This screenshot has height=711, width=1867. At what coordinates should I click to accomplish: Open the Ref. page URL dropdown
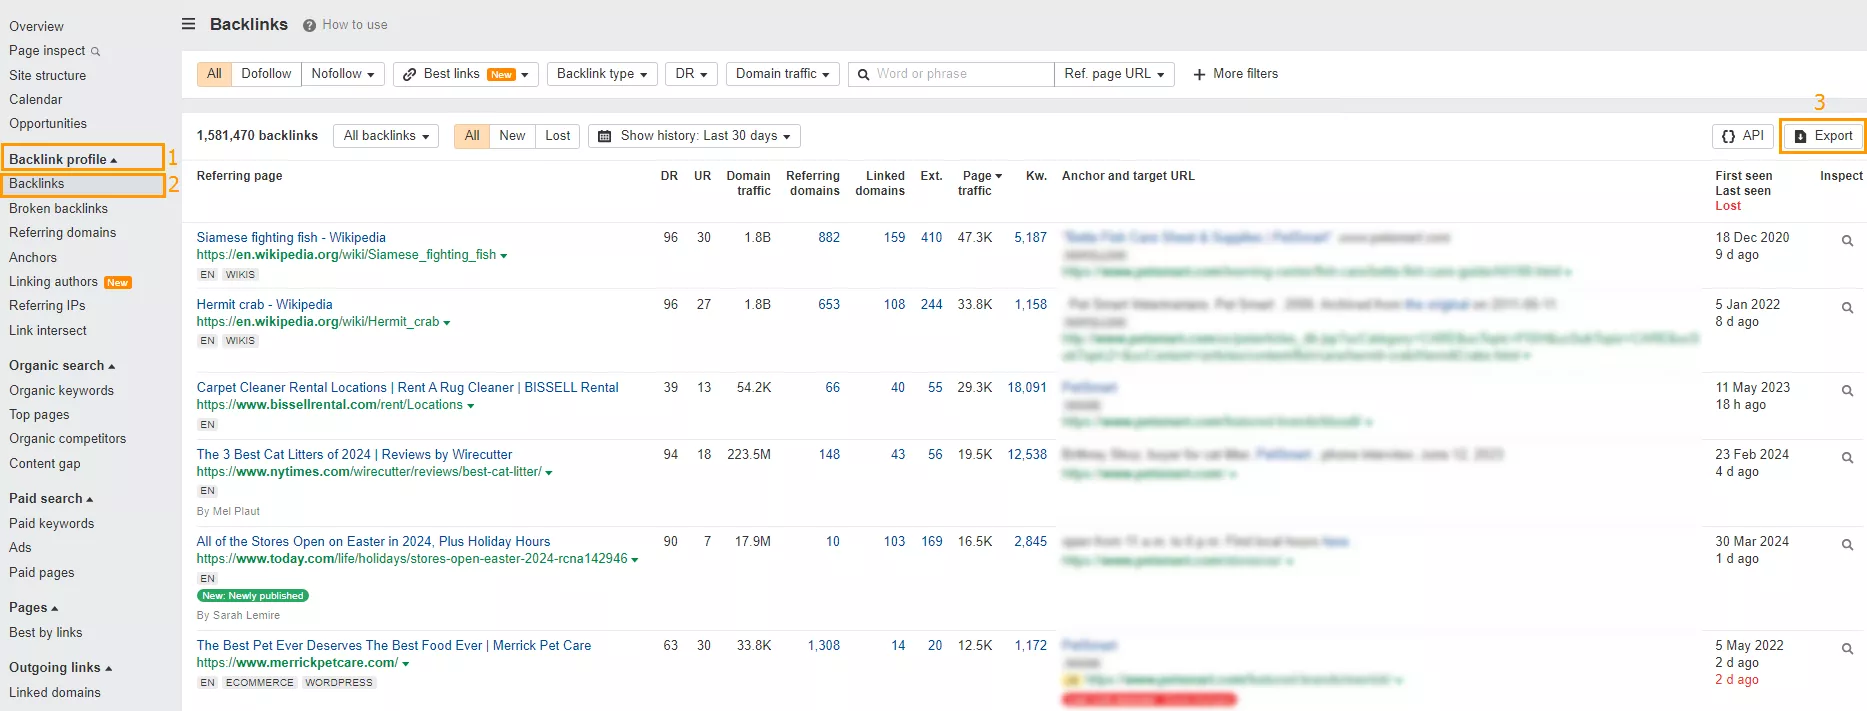pos(1114,74)
